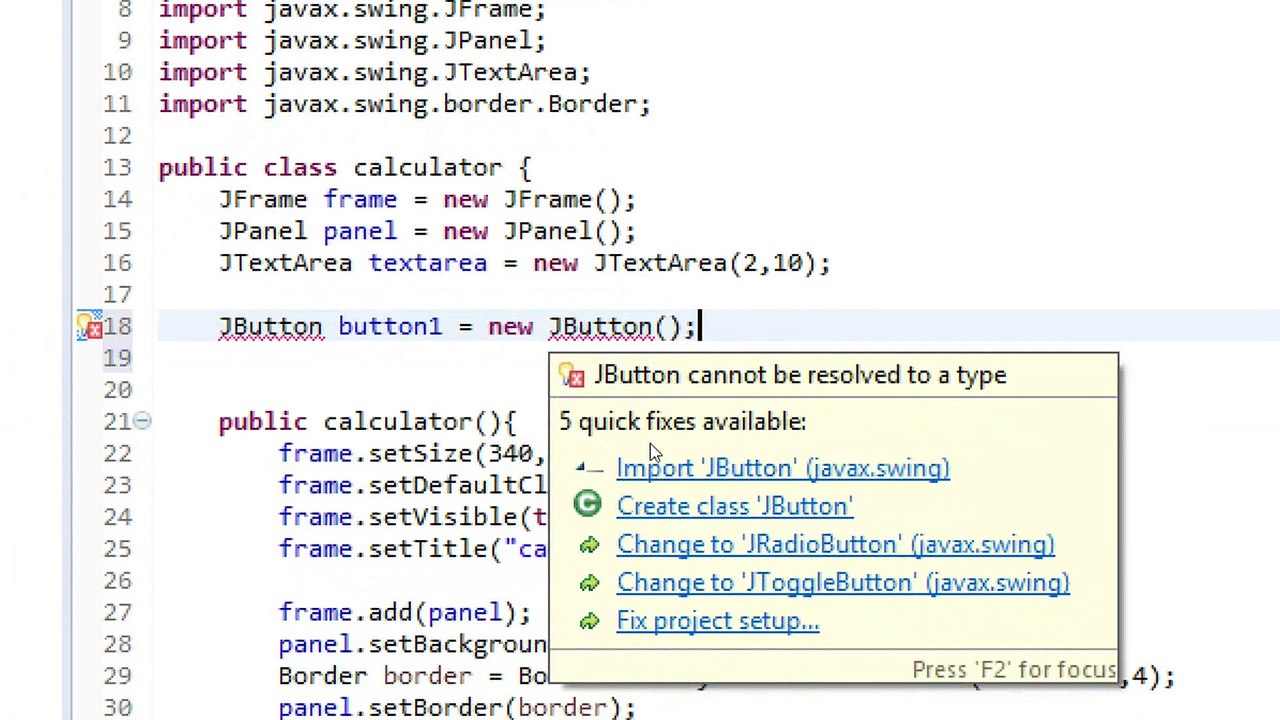
Task: Click the error icon in the tooltip header
Action: click(x=572, y=376)
